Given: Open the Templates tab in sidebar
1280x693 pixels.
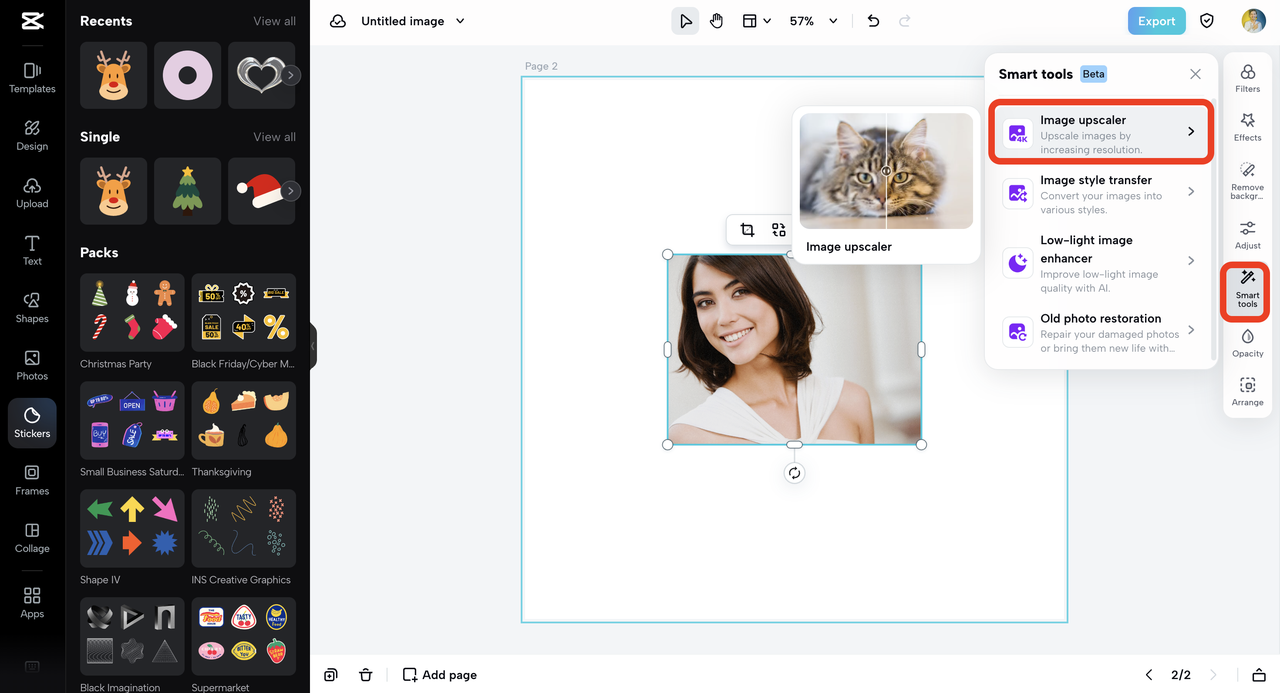Looking at the screenshot, I should coord(32,77).
